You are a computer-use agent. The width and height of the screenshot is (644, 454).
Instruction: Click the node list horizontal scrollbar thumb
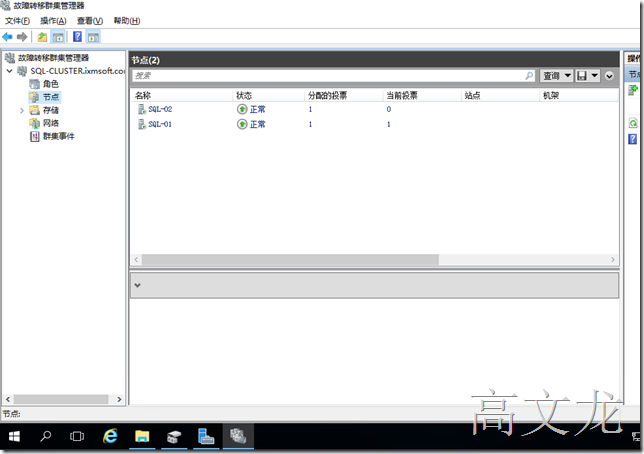(290, 260)
